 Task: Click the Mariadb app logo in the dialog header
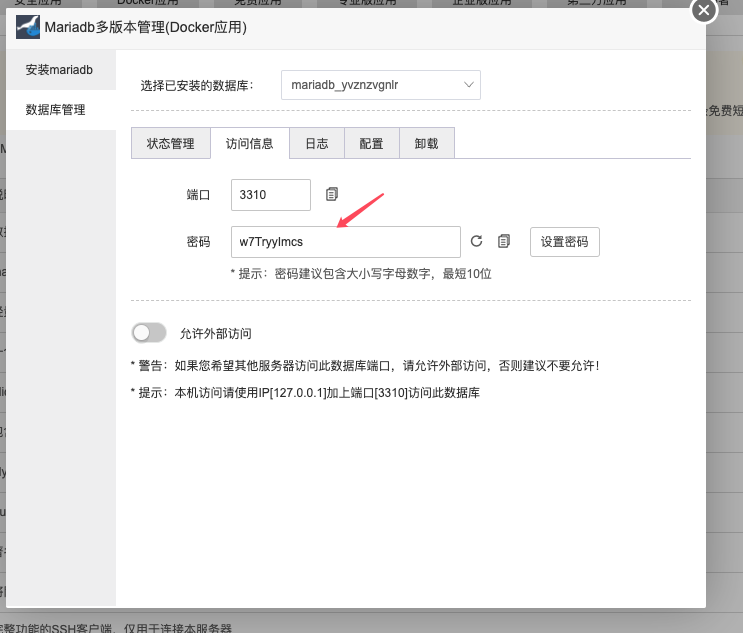click(x=28, y=27)
